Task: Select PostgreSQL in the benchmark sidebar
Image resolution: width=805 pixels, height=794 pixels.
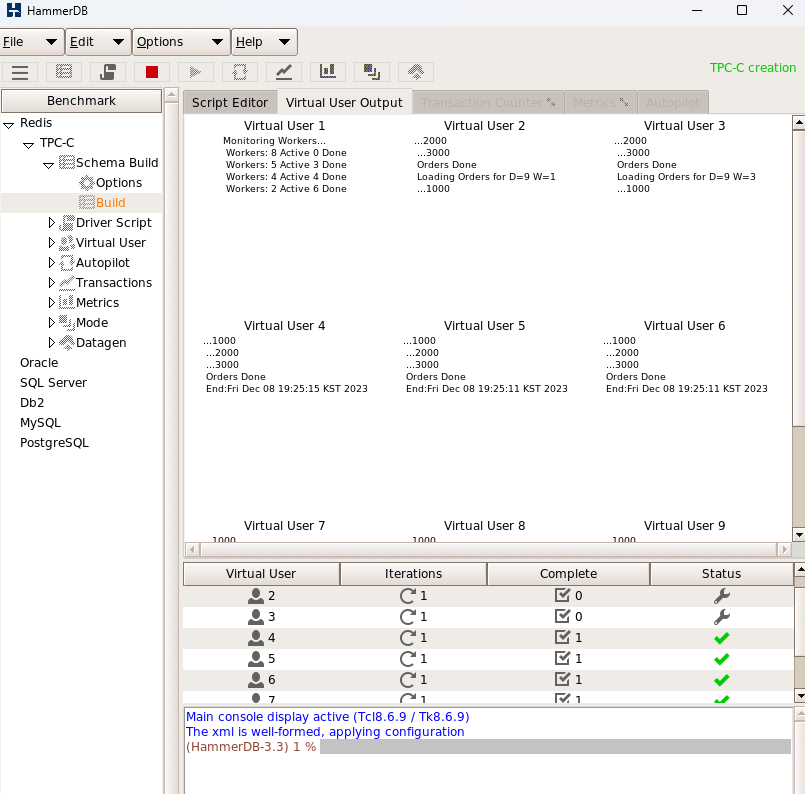Action: (54, 442)
